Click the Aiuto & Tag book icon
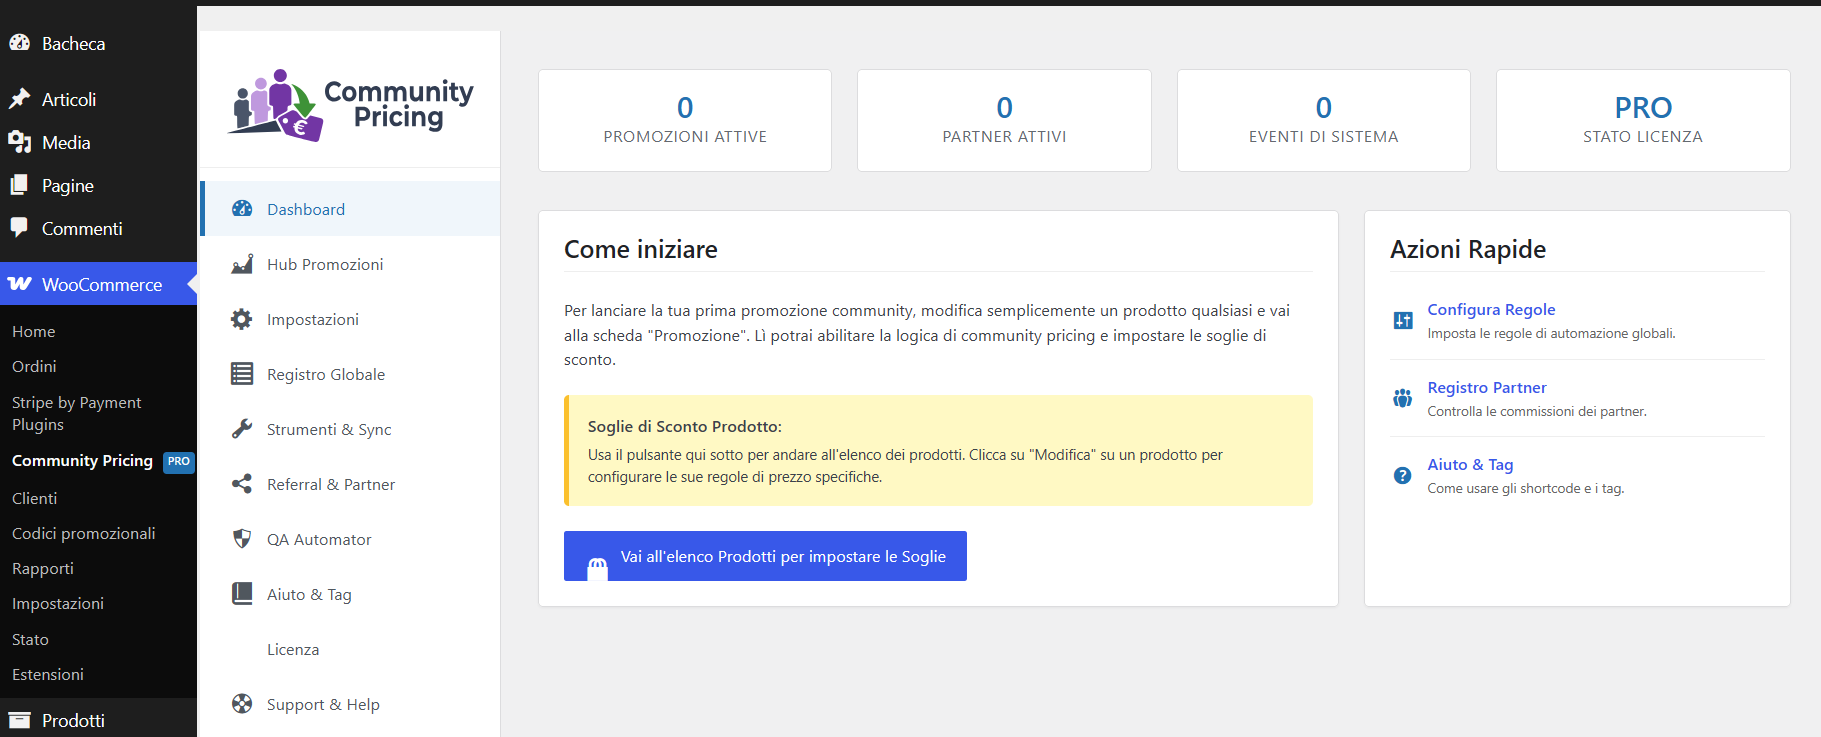Image resolution: width=1821 pixels, height=737 pixels. [x=242, y=594]
